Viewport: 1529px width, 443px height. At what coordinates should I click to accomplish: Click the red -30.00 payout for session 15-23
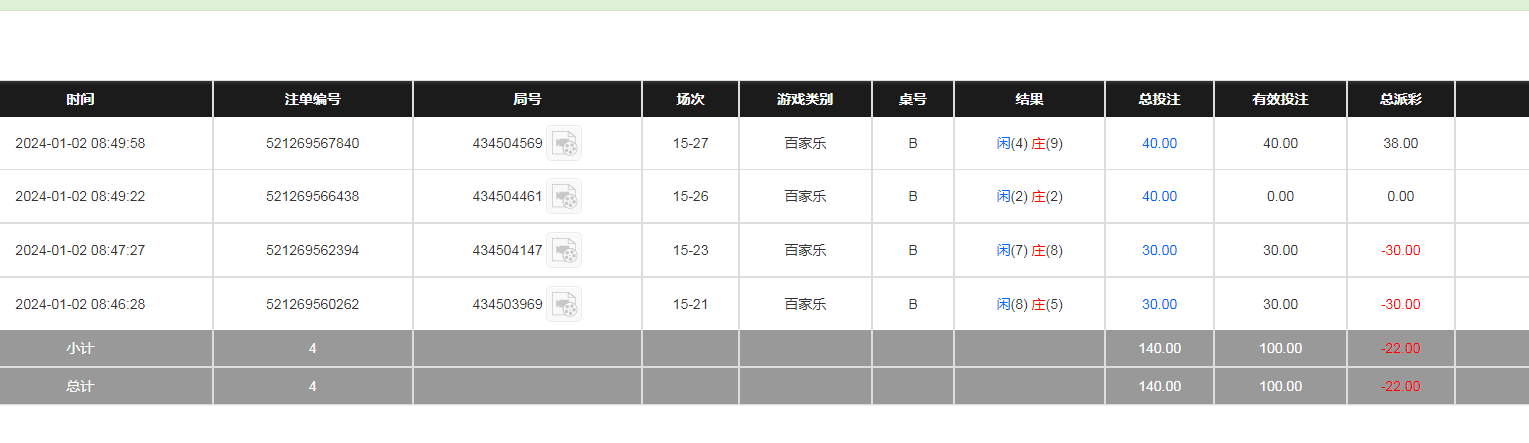(1400, 250)
